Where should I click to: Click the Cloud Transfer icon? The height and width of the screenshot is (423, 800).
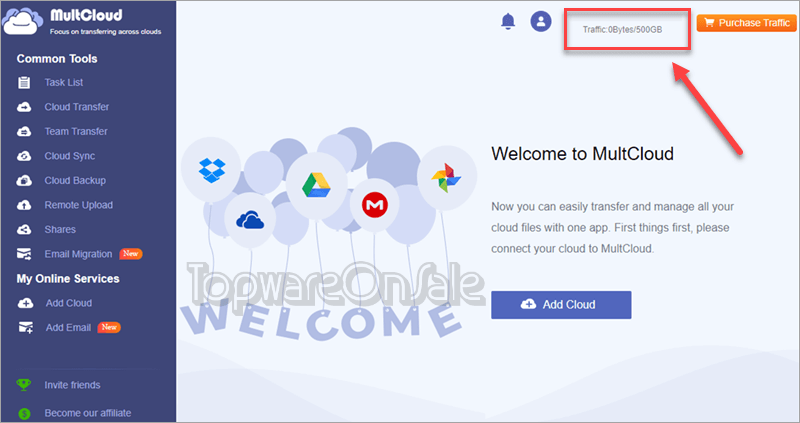click(24, 107)
